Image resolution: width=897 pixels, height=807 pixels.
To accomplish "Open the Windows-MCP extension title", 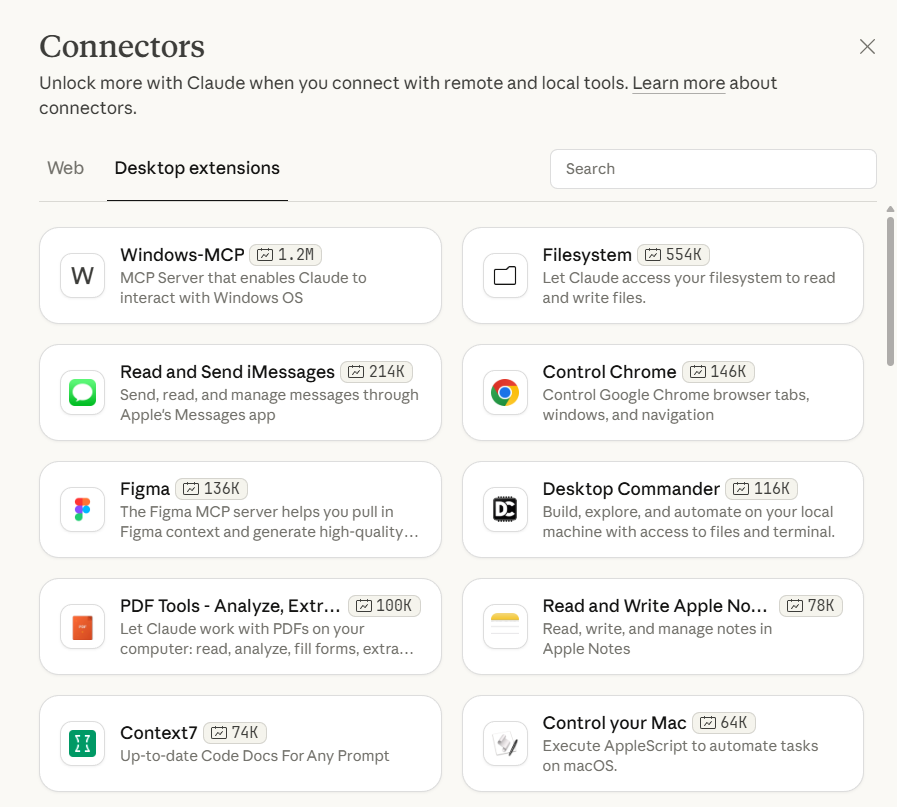I will tap(182, 255).
